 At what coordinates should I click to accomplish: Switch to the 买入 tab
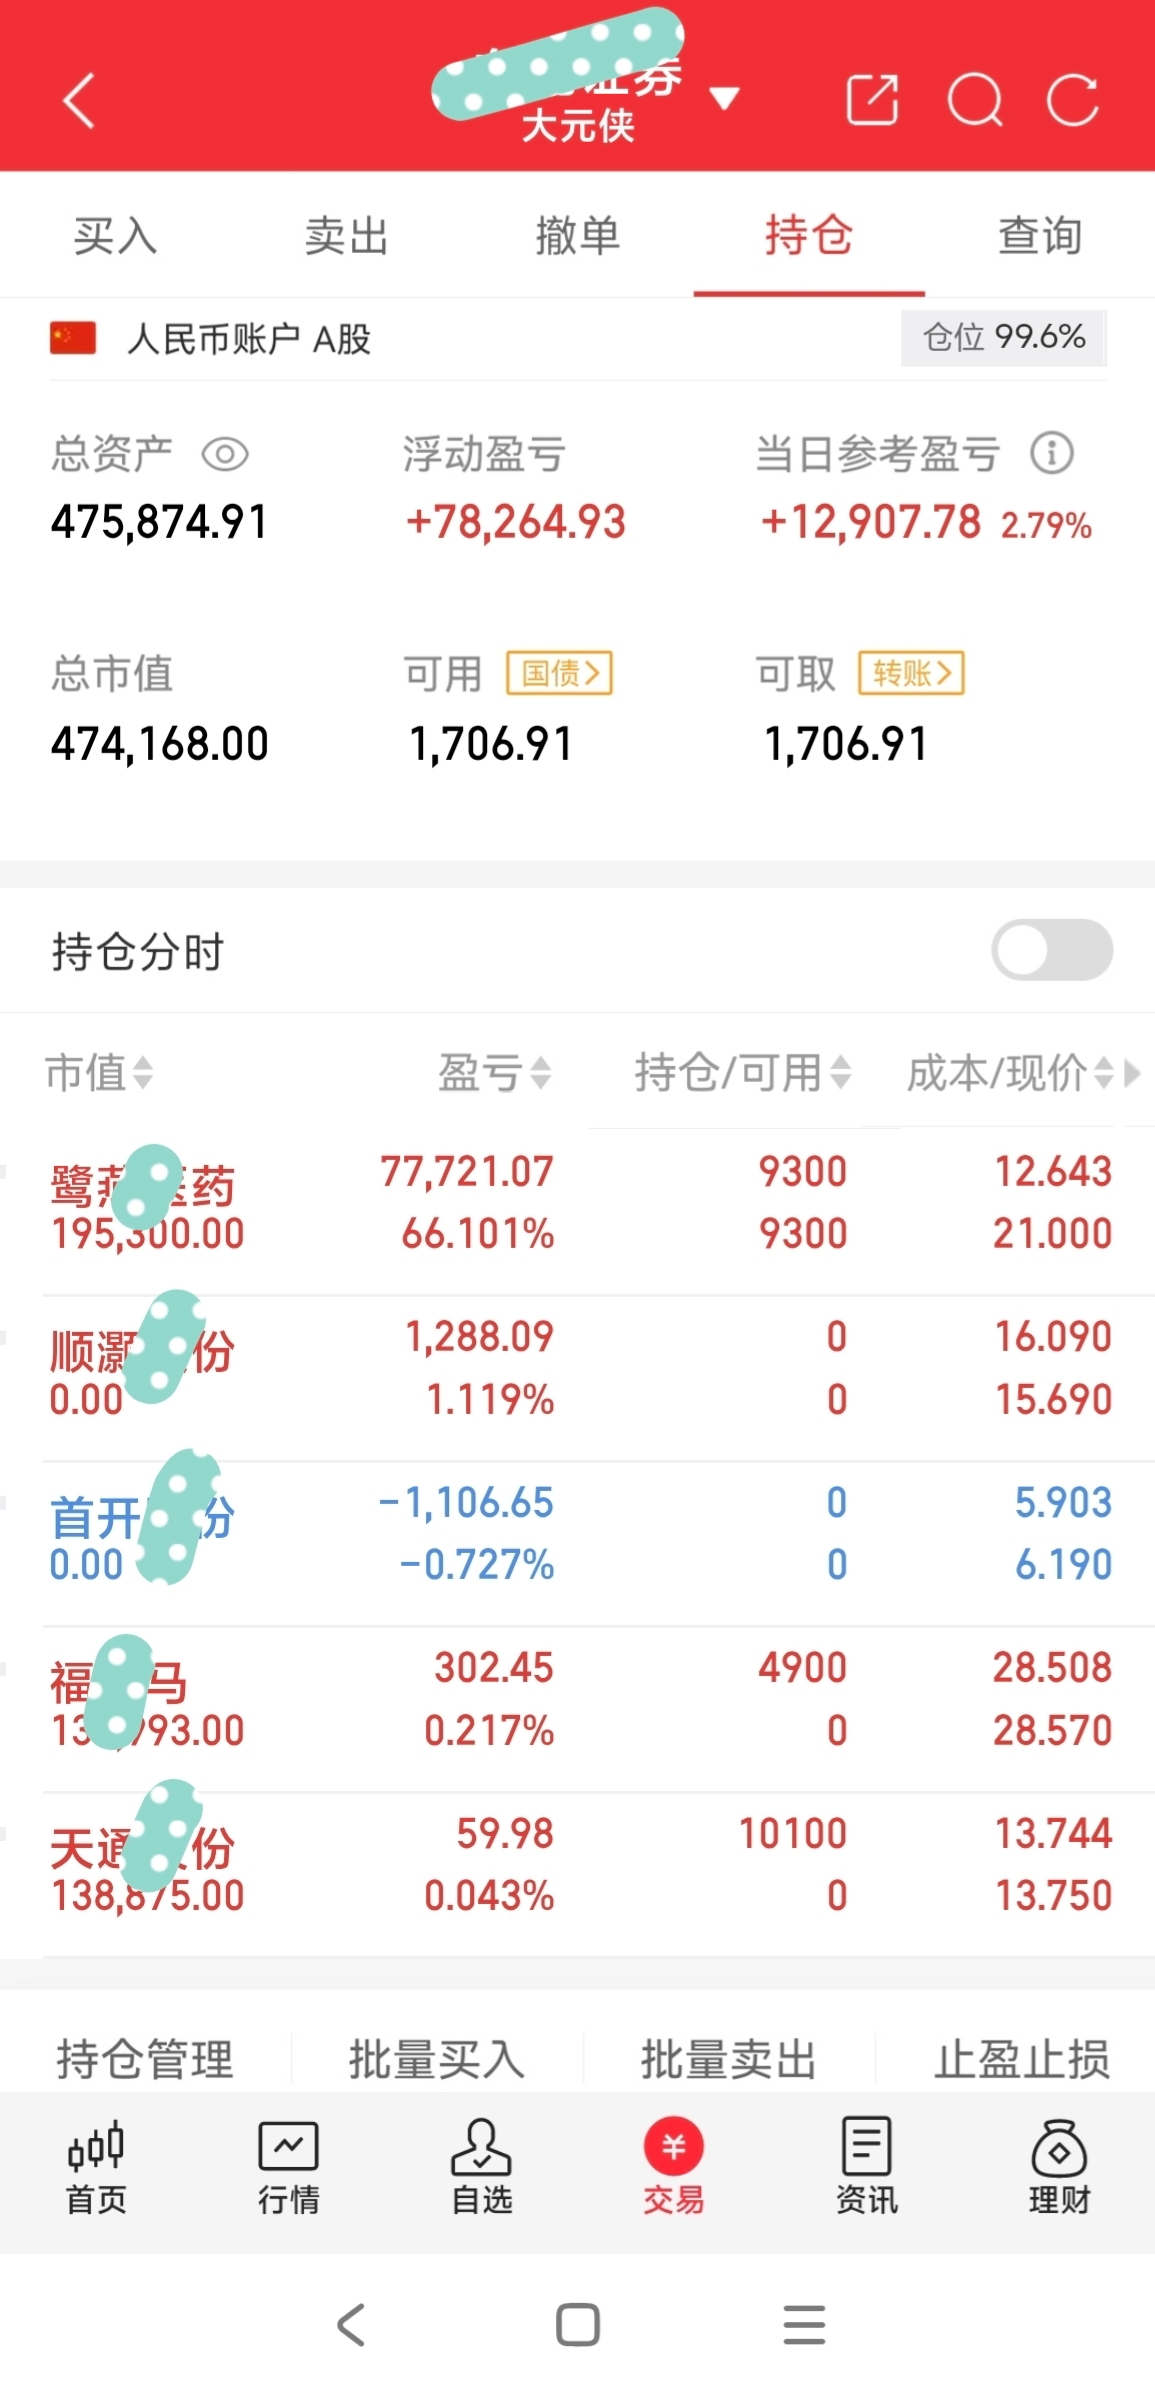coord(115,237)
